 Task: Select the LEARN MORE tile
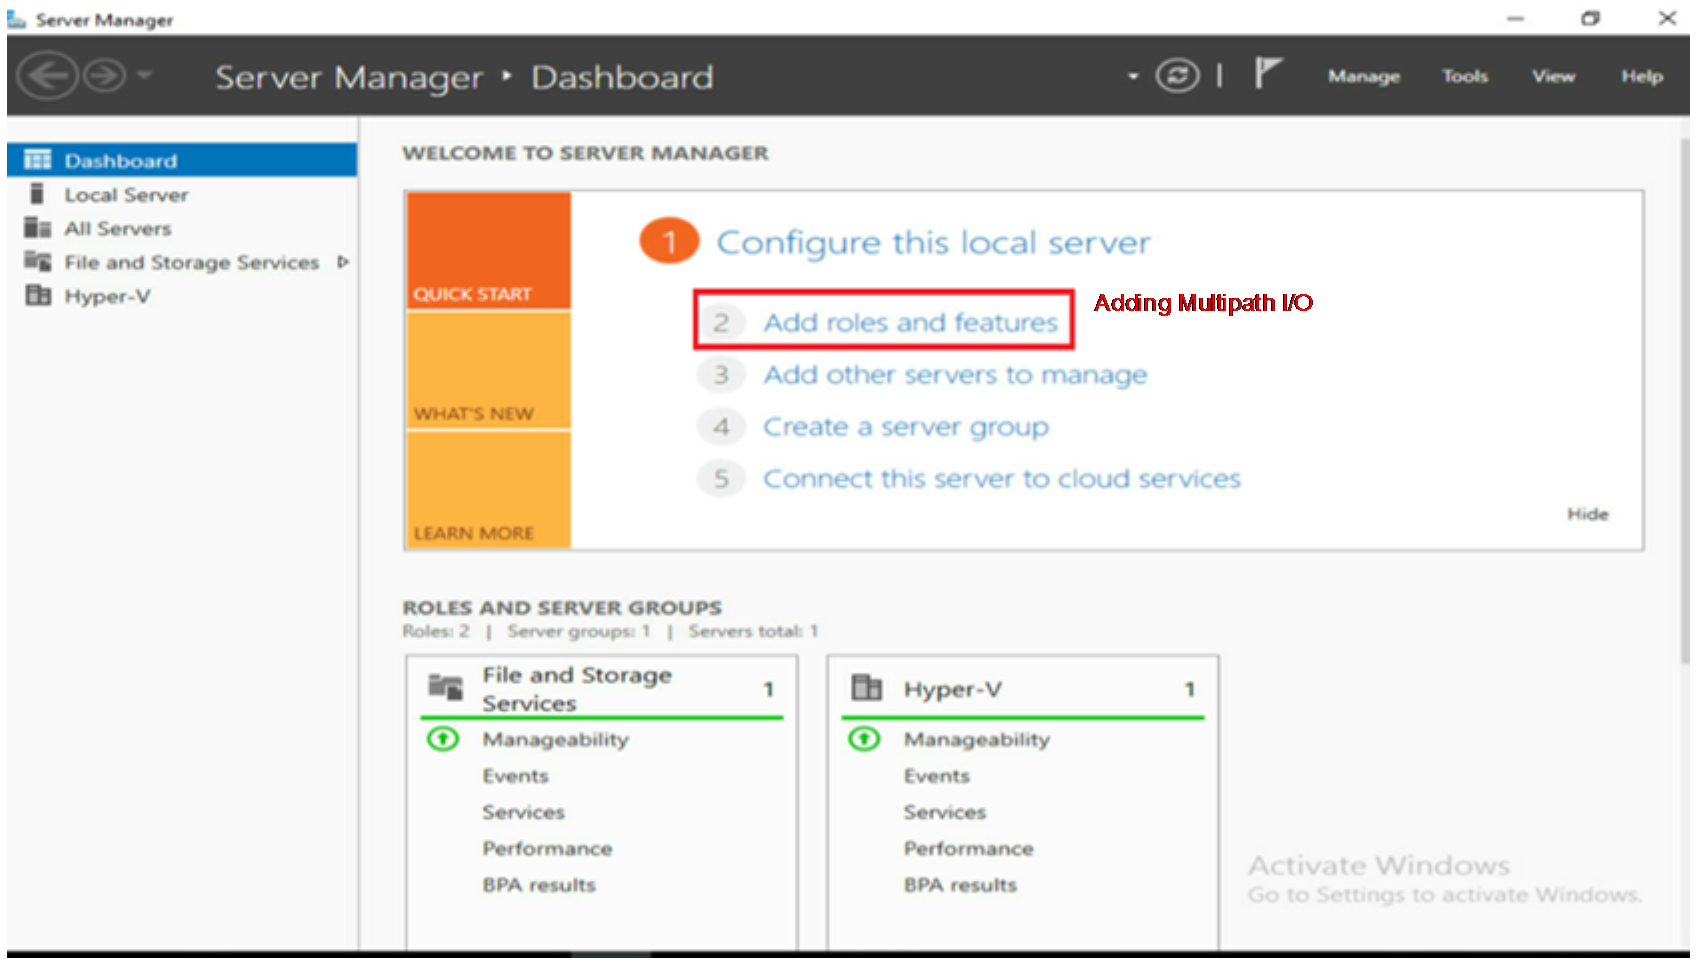(x=488, y=490)
